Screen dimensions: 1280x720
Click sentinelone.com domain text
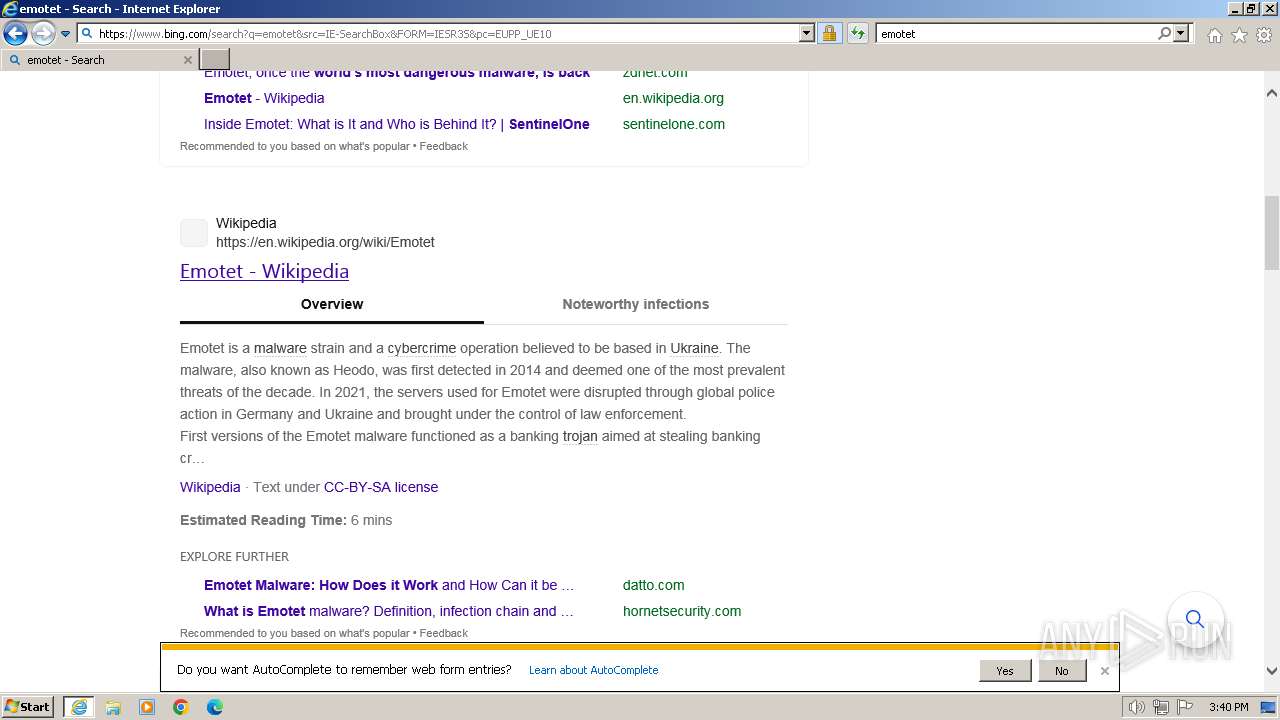pos(674,124)
